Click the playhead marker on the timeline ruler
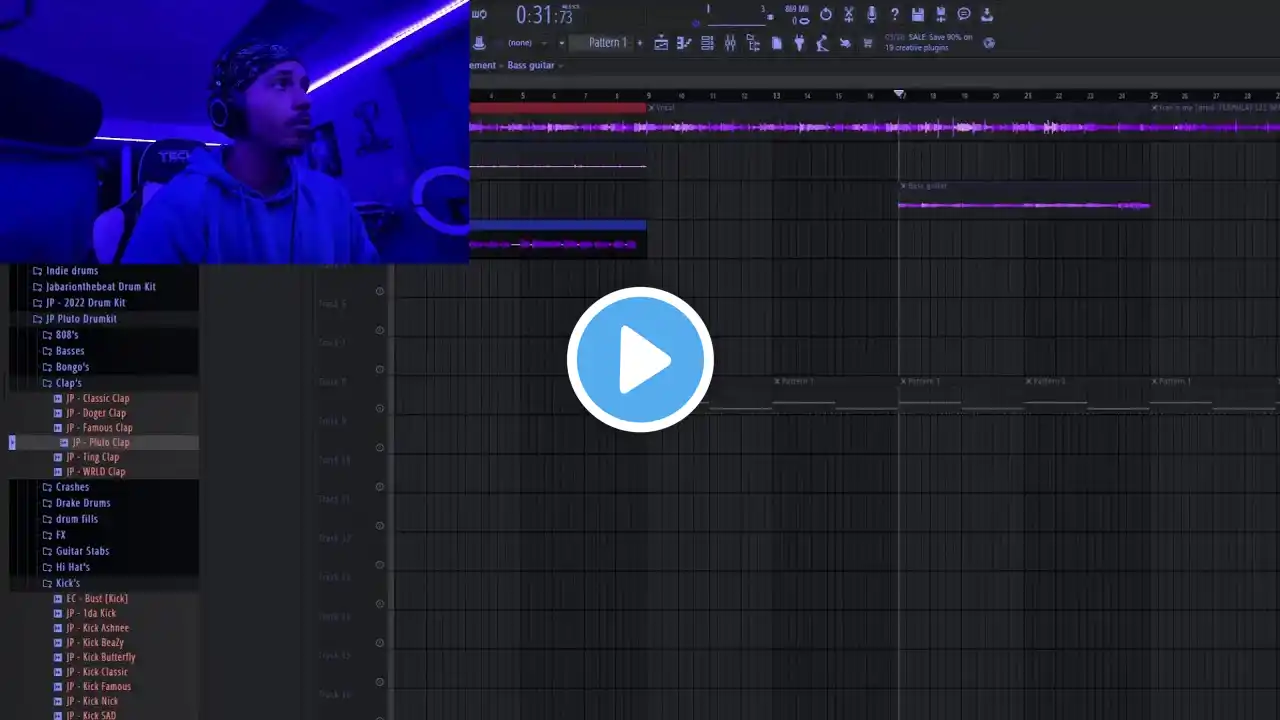 (899, 95)
